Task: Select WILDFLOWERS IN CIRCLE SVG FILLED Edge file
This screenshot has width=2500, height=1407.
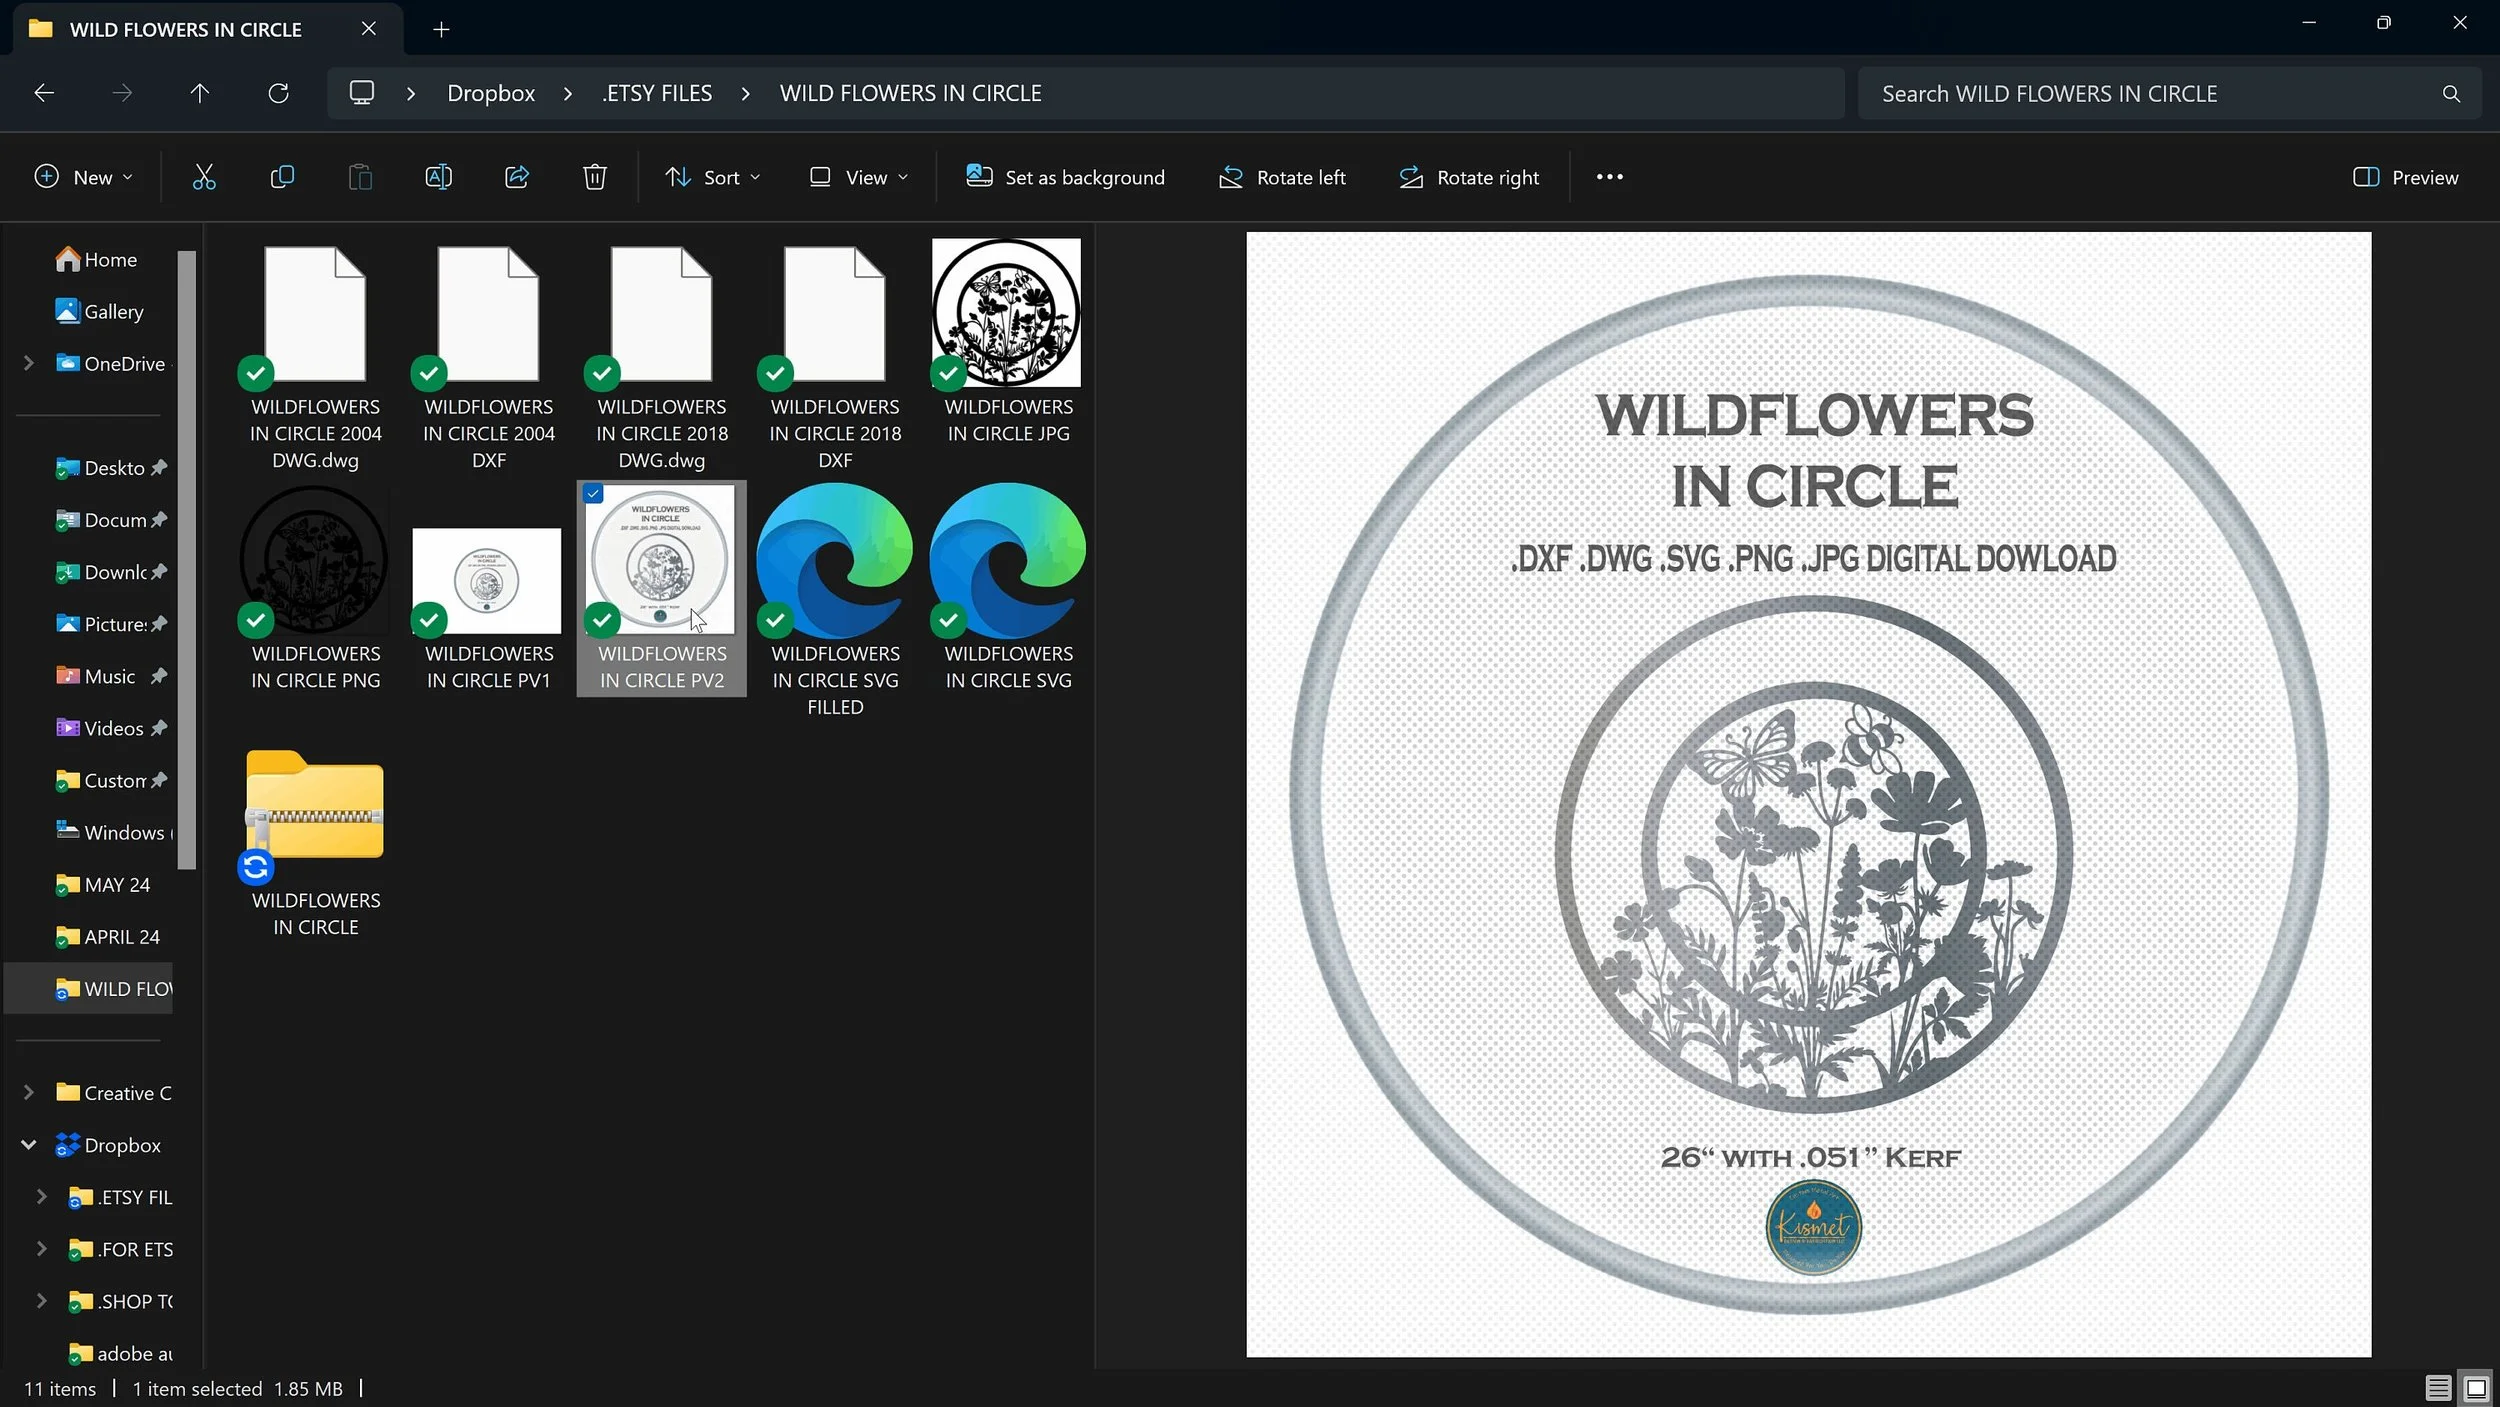Action: coord(835,600)
